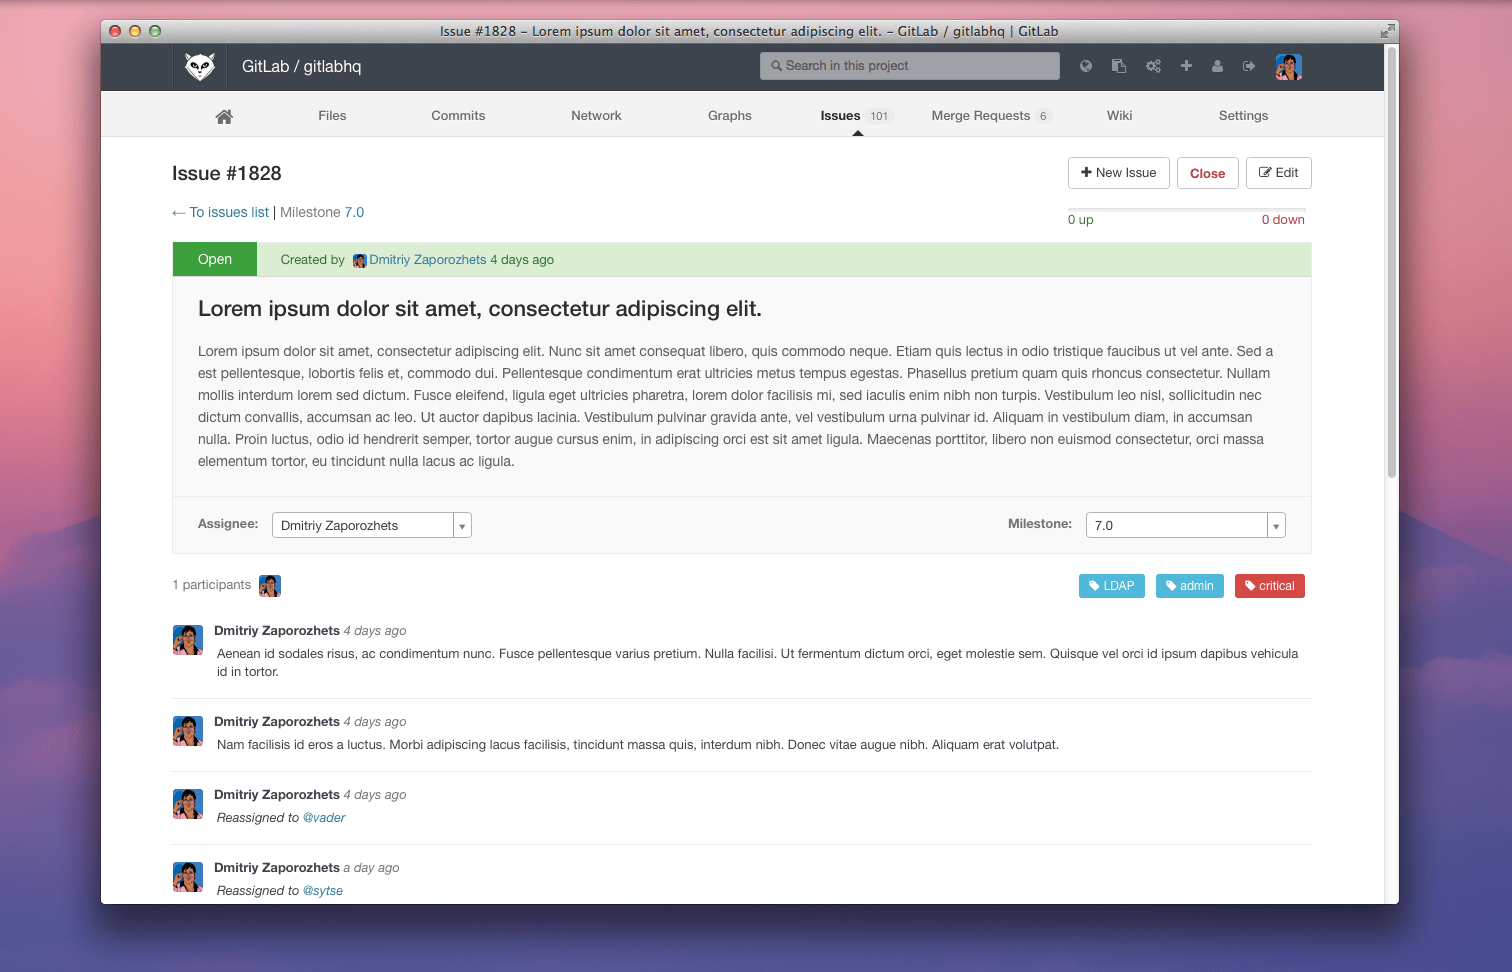1512x972 pixels.
Task: Open profile via person icon in header
Action: (1217, 65)
